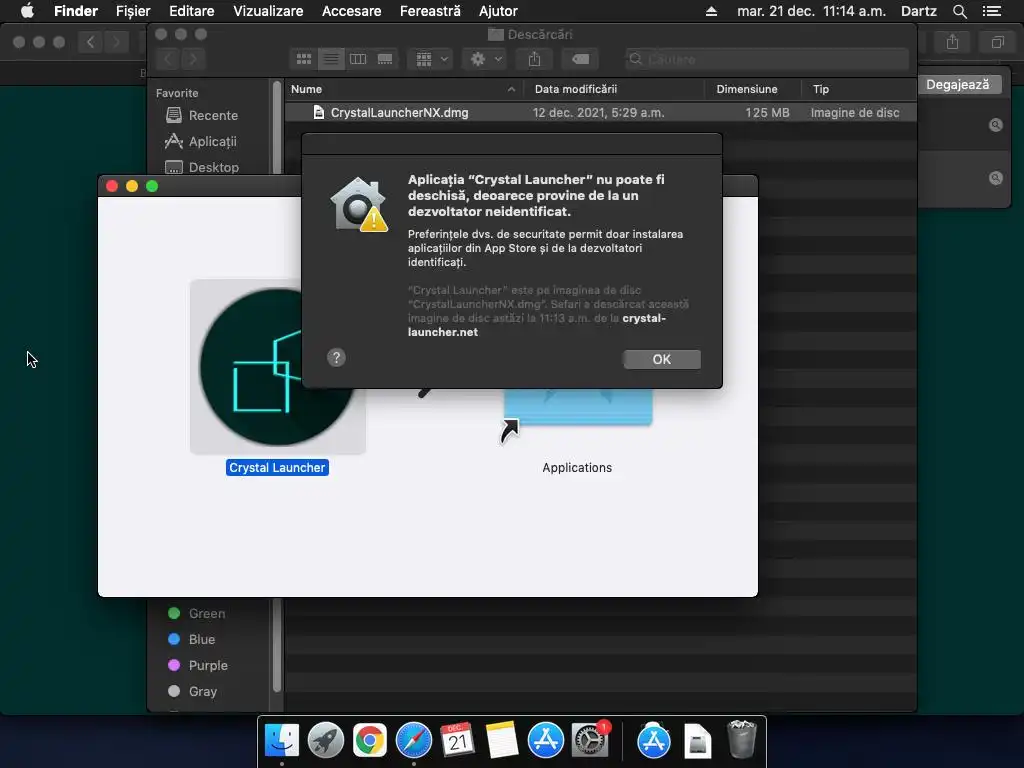This screenshot has width=1024, height=768.
Task: Open Launchpad rocket from the Dock
Action: pos(325,741)
